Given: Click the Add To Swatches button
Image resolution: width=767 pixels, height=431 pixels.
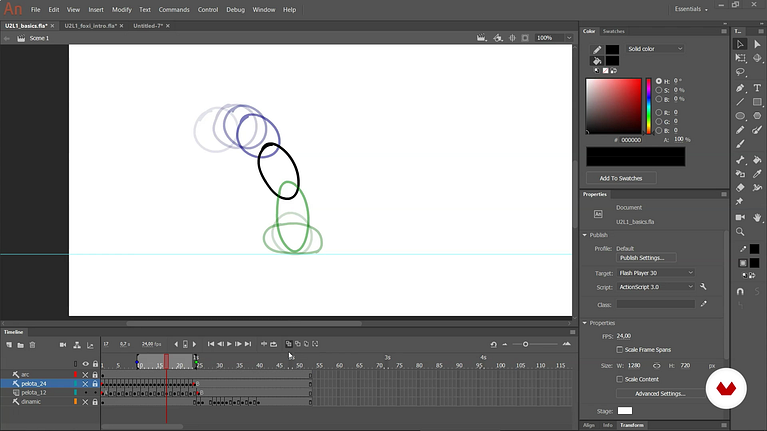Looking at the screenshot, I should pos(621,179).
